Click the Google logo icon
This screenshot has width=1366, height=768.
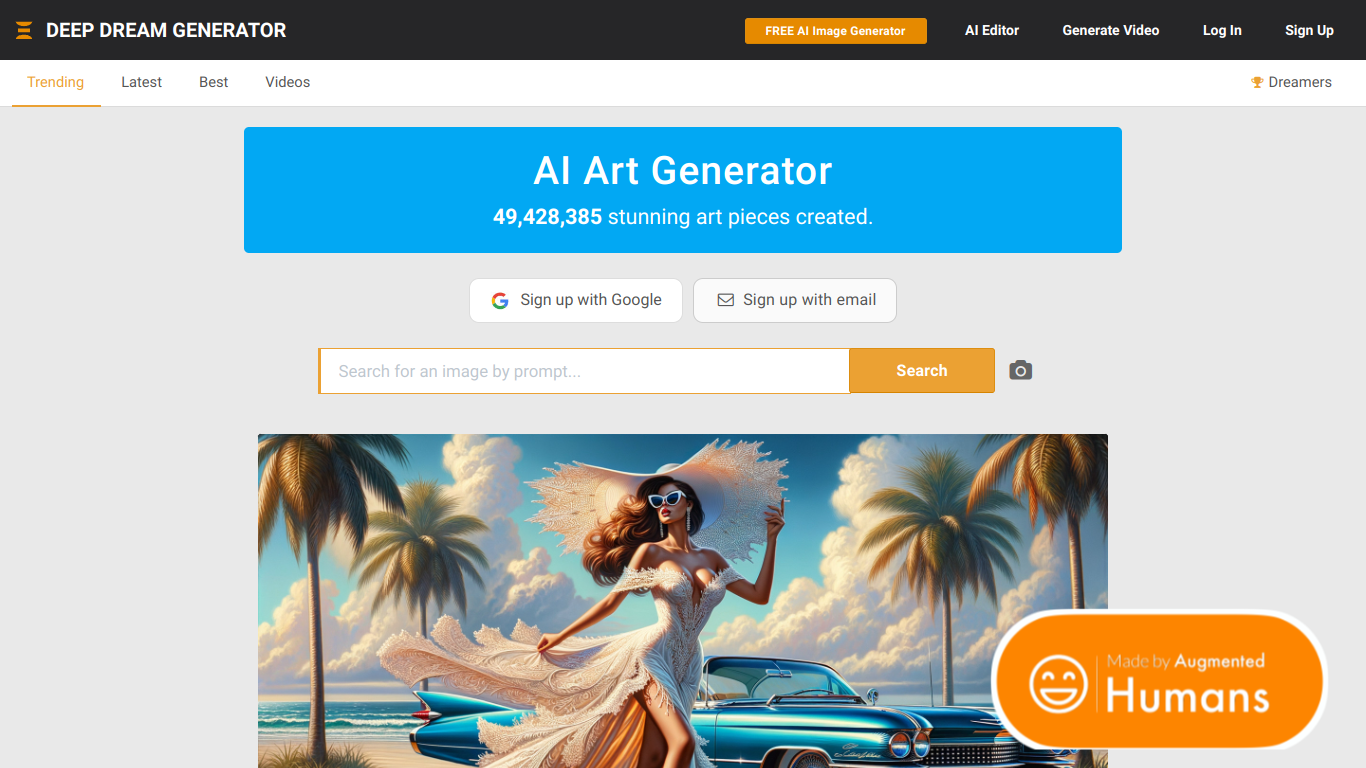tap(500, 300)
